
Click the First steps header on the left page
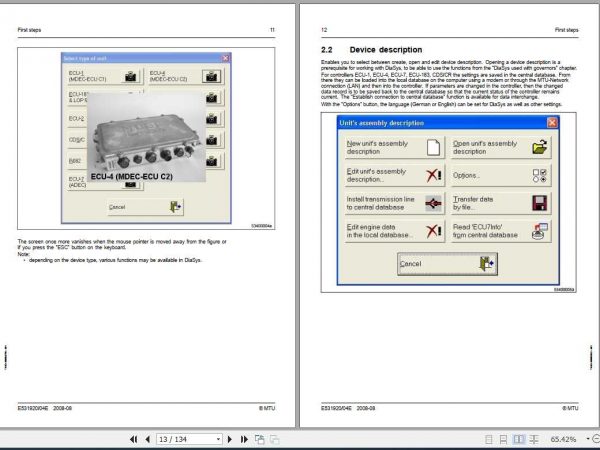(29, 30)
